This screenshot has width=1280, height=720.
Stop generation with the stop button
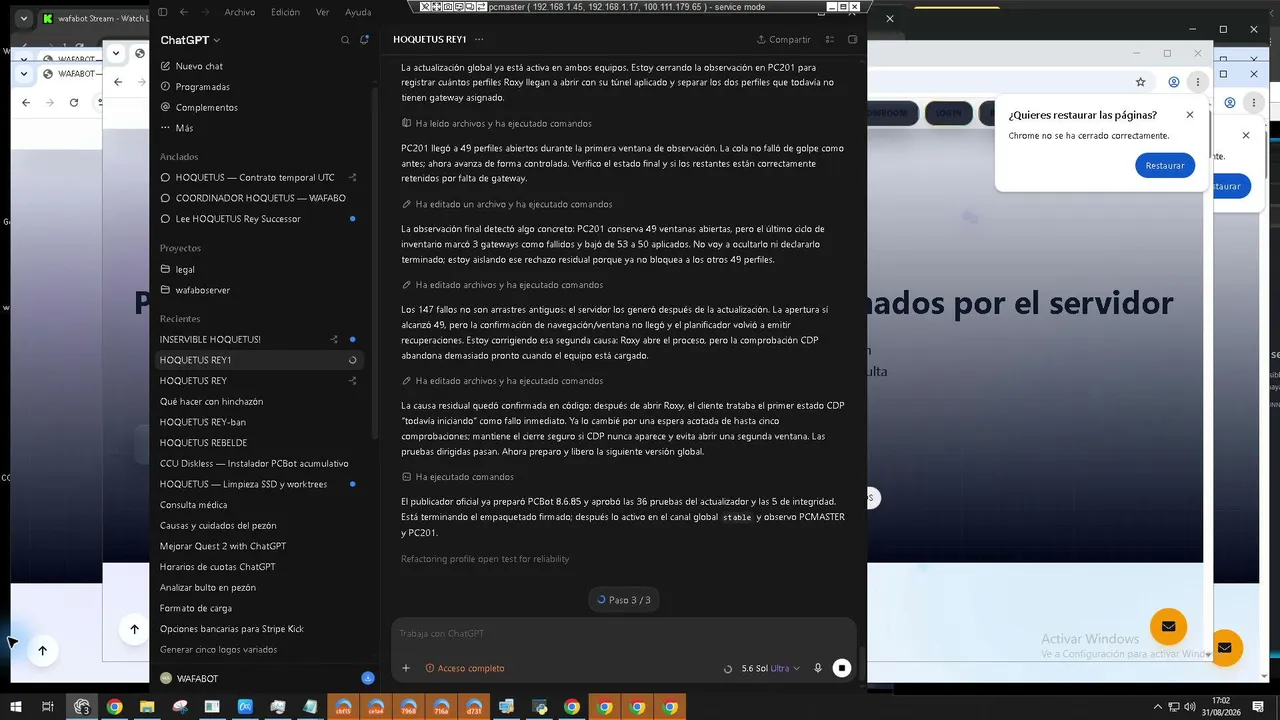click(x=842, y=668)
